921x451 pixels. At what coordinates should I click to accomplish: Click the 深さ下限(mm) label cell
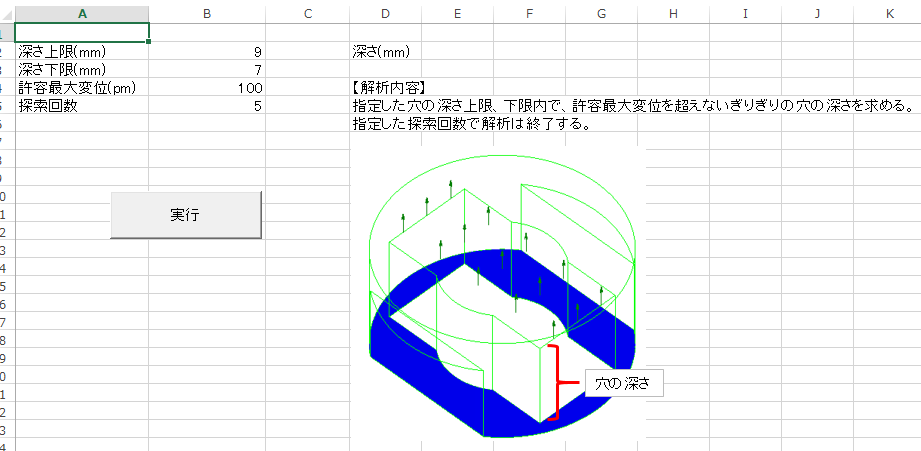coord(82,69)
